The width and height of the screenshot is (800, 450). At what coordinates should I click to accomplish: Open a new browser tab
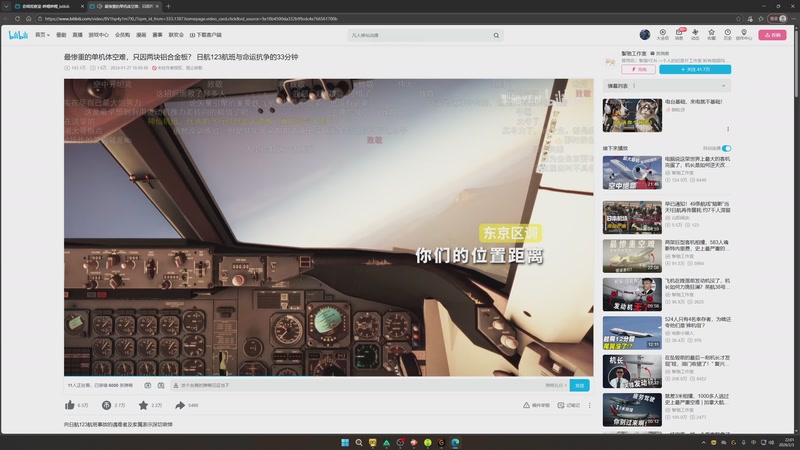pyautogui.click(x=168, y=6)
